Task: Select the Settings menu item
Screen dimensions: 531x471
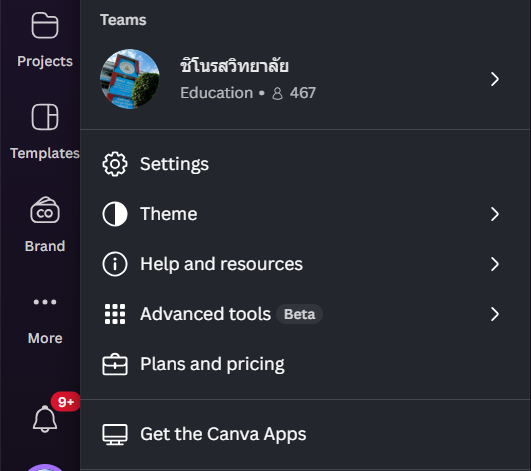Action: pos(305,164)
